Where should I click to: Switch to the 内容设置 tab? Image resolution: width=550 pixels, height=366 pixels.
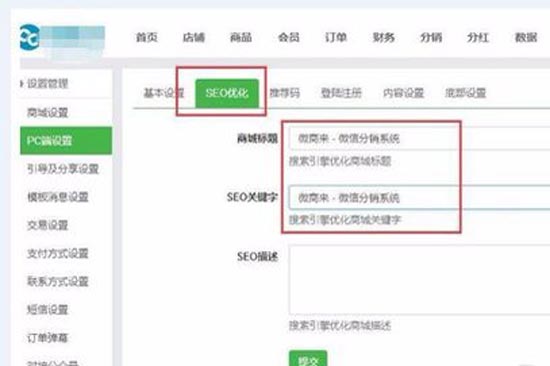403,93
